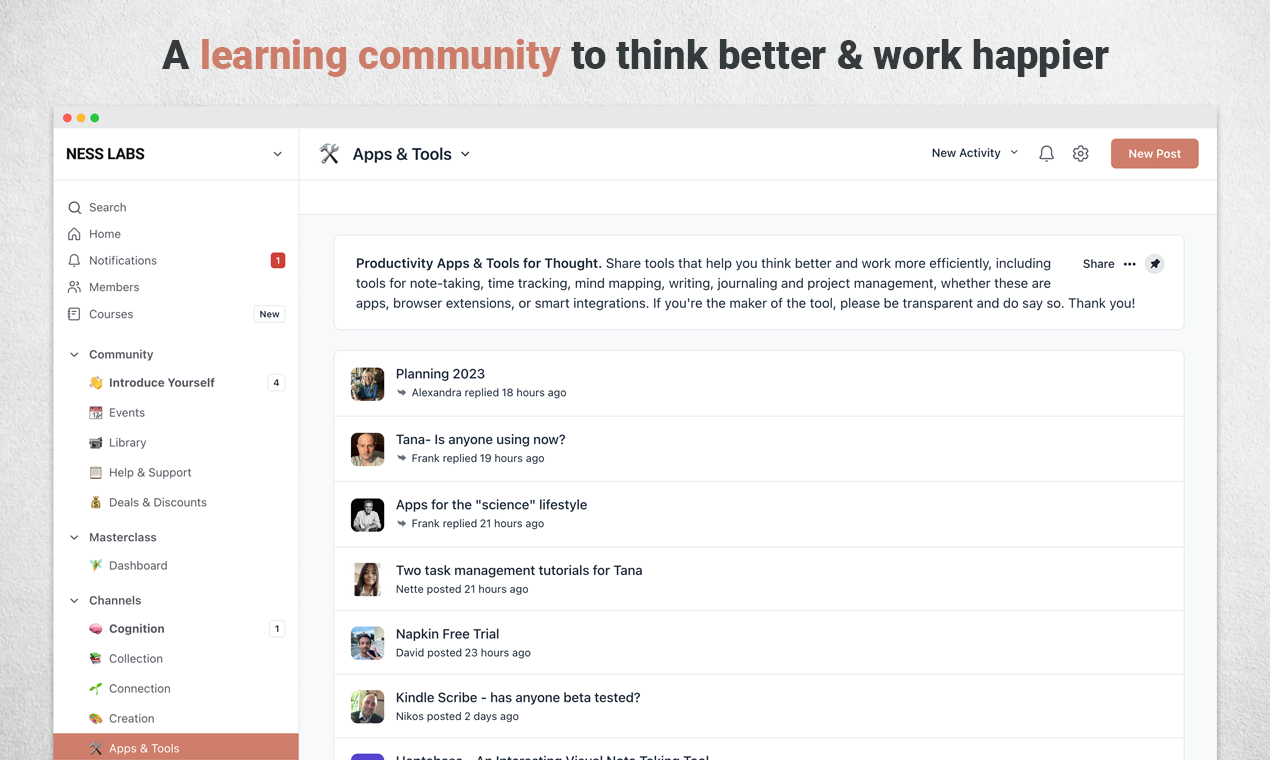Click the red notifications badge showing 1
Screen dimensions: 1270x760
point(278,261)
